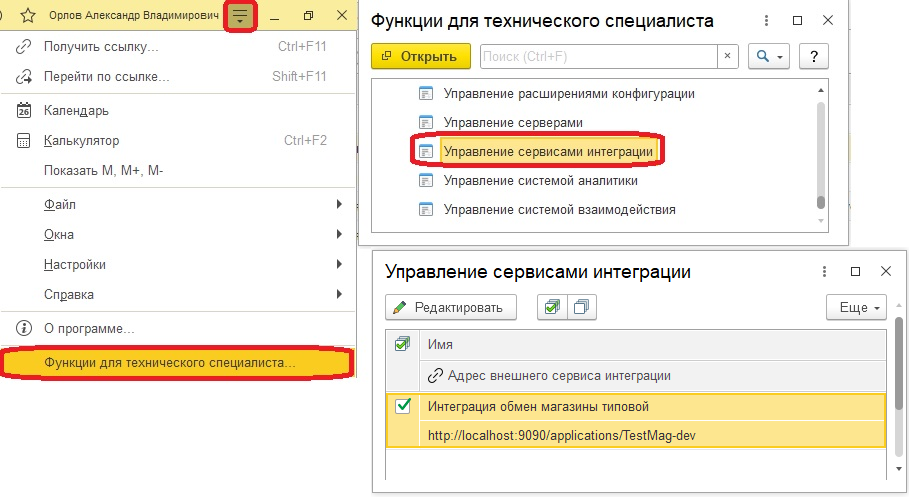Open the Еще dropdown menu
Image resolution: width=909 pixels, height=497 pixels.
(857, 307)
